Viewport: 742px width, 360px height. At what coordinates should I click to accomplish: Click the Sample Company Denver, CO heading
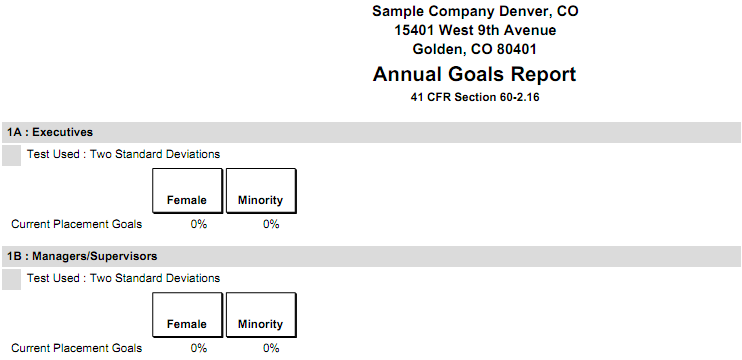tap(475, 11)
